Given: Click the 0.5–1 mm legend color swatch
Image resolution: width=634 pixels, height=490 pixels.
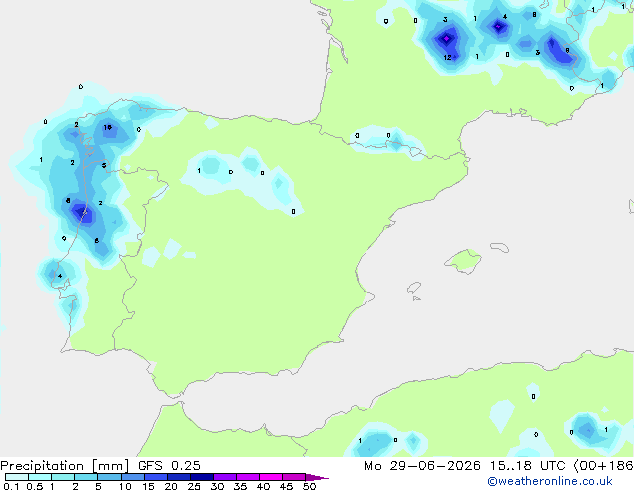Looking at the screenshot, I should [40, 477].
